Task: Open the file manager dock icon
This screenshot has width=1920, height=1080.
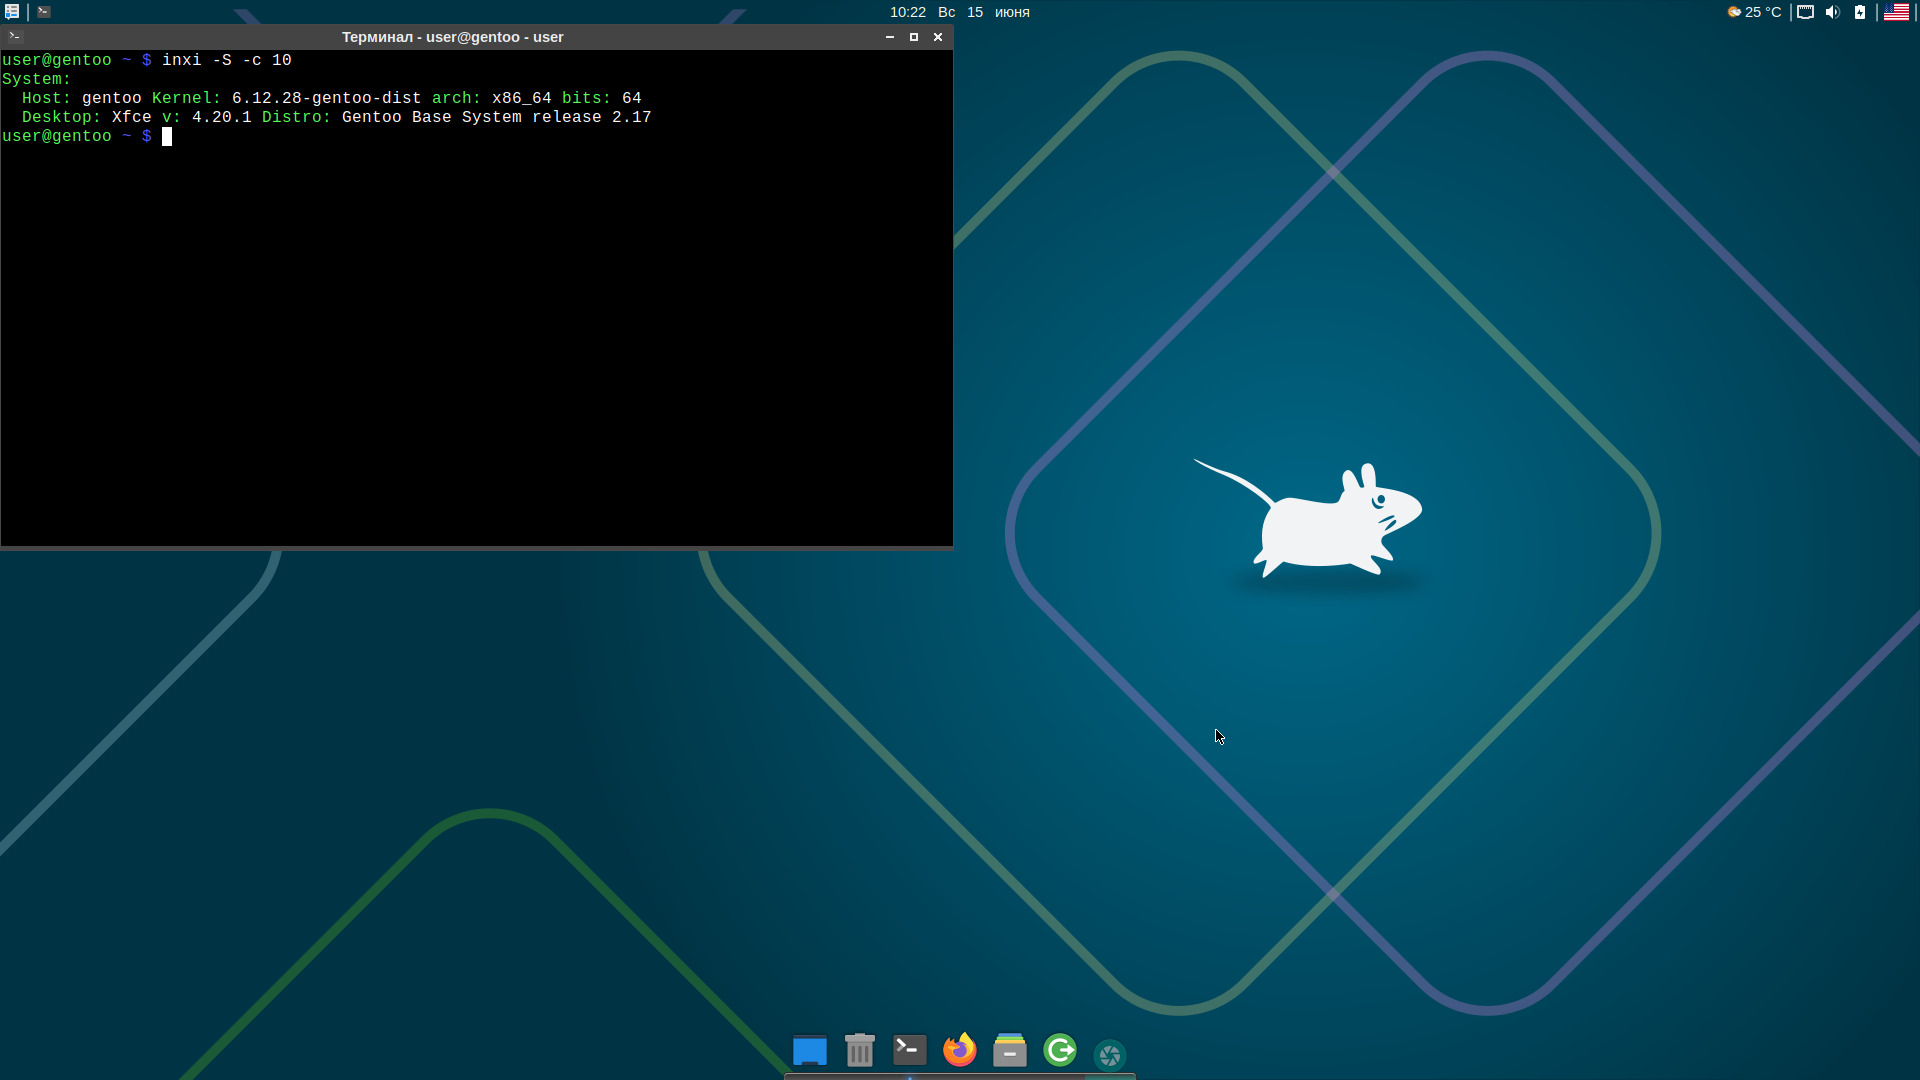Action: coord(1009,1050)
